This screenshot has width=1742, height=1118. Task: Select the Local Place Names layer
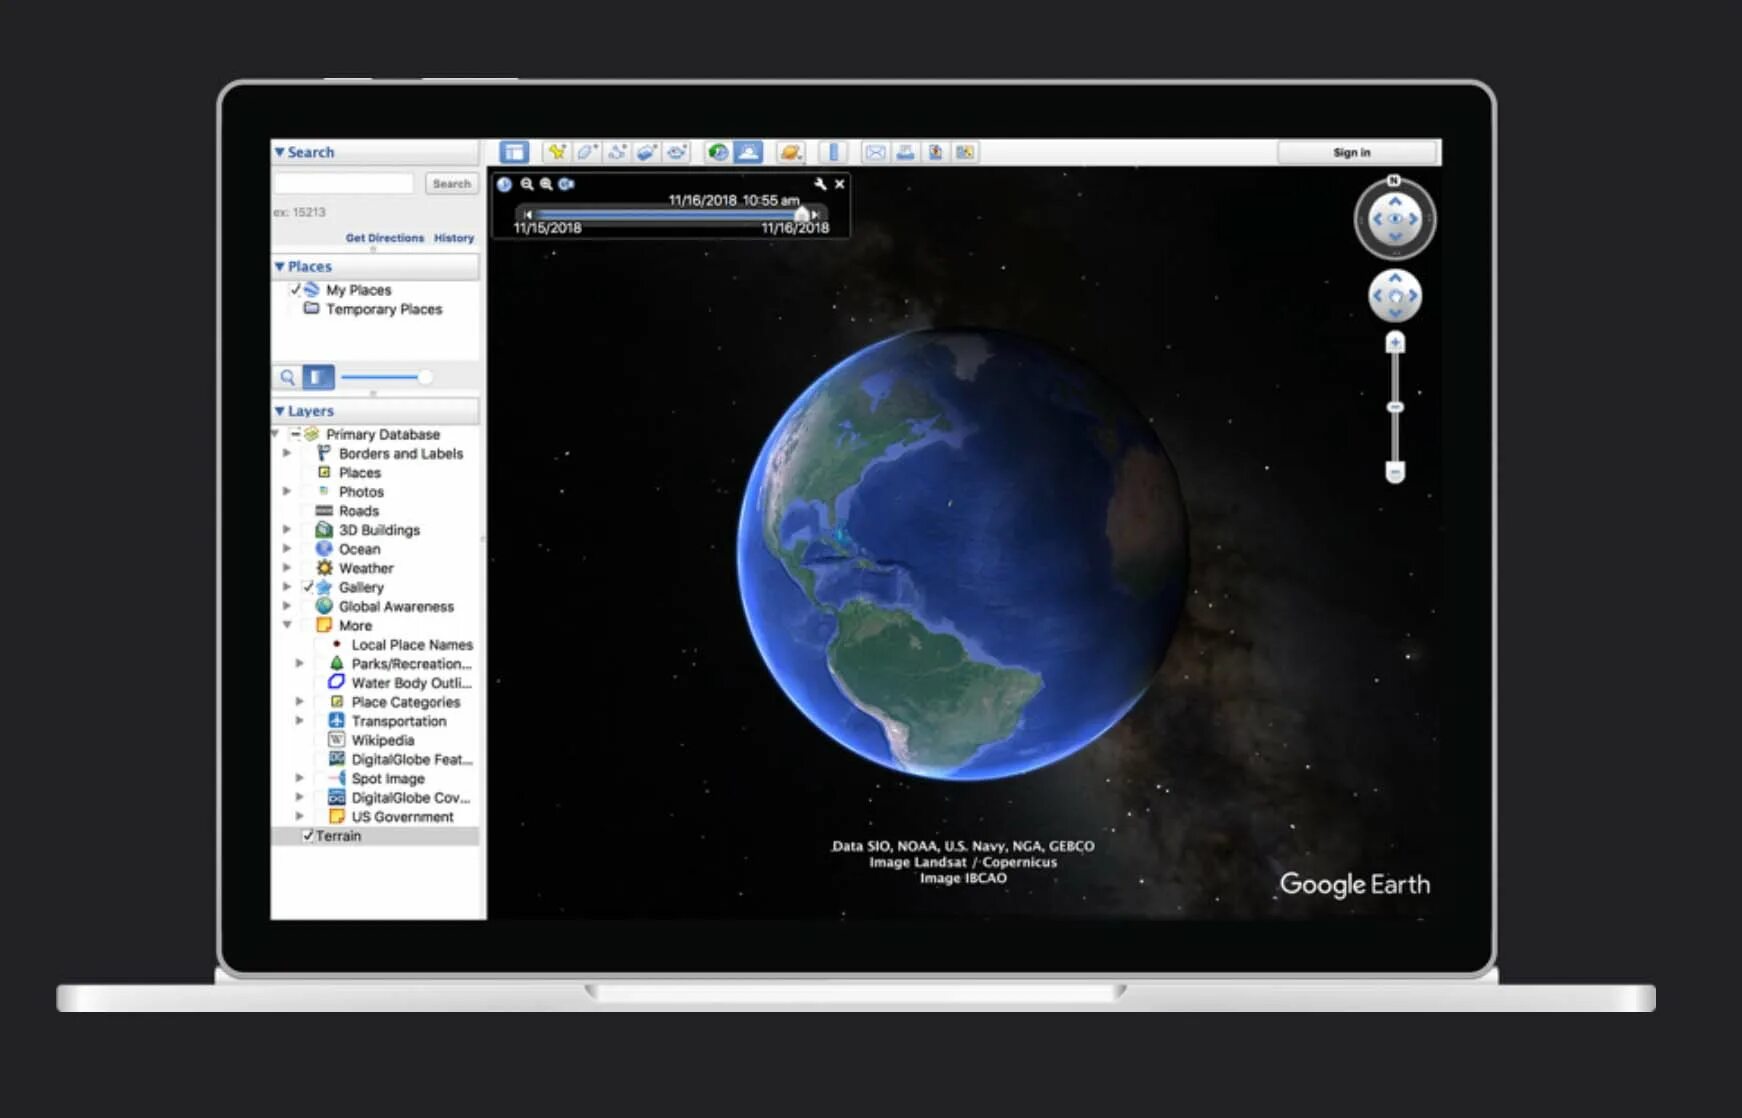click(412, 645)
